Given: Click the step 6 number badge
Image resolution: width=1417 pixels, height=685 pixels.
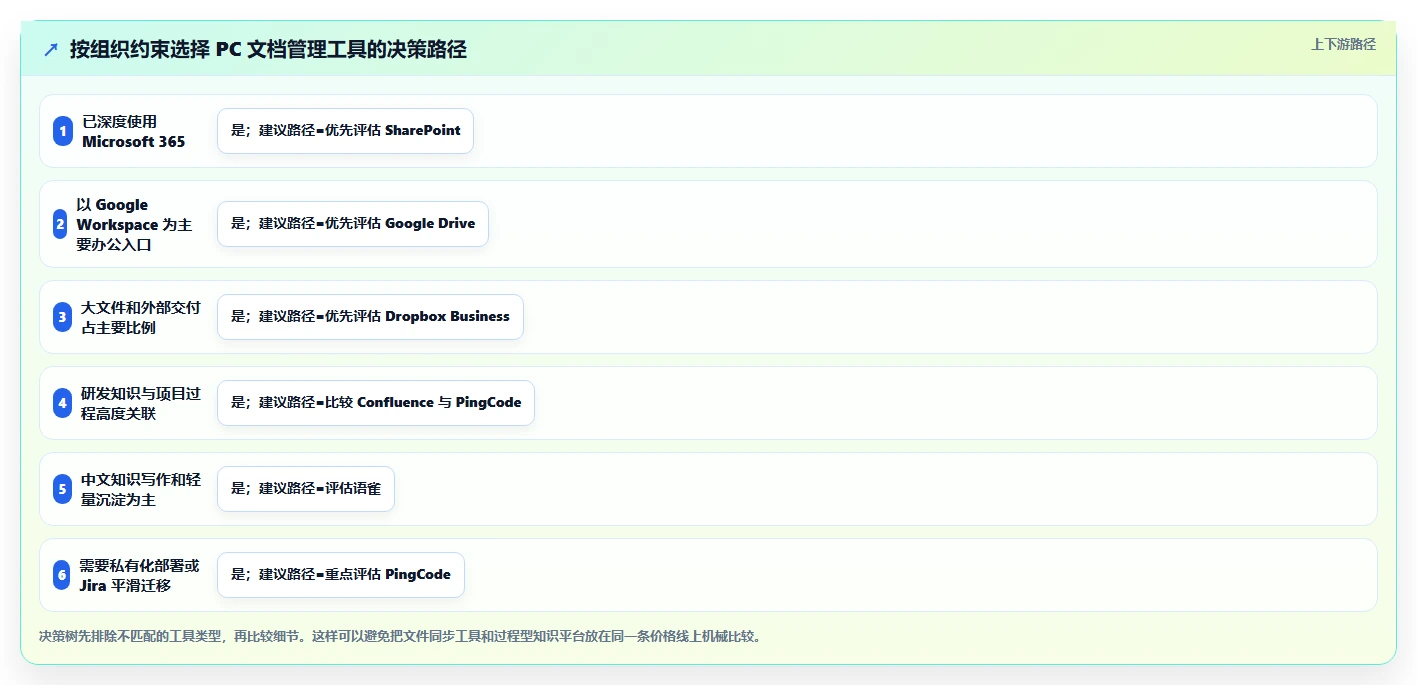Looking at the screenshot, I should pyautogui.click(x=62, y=575).
